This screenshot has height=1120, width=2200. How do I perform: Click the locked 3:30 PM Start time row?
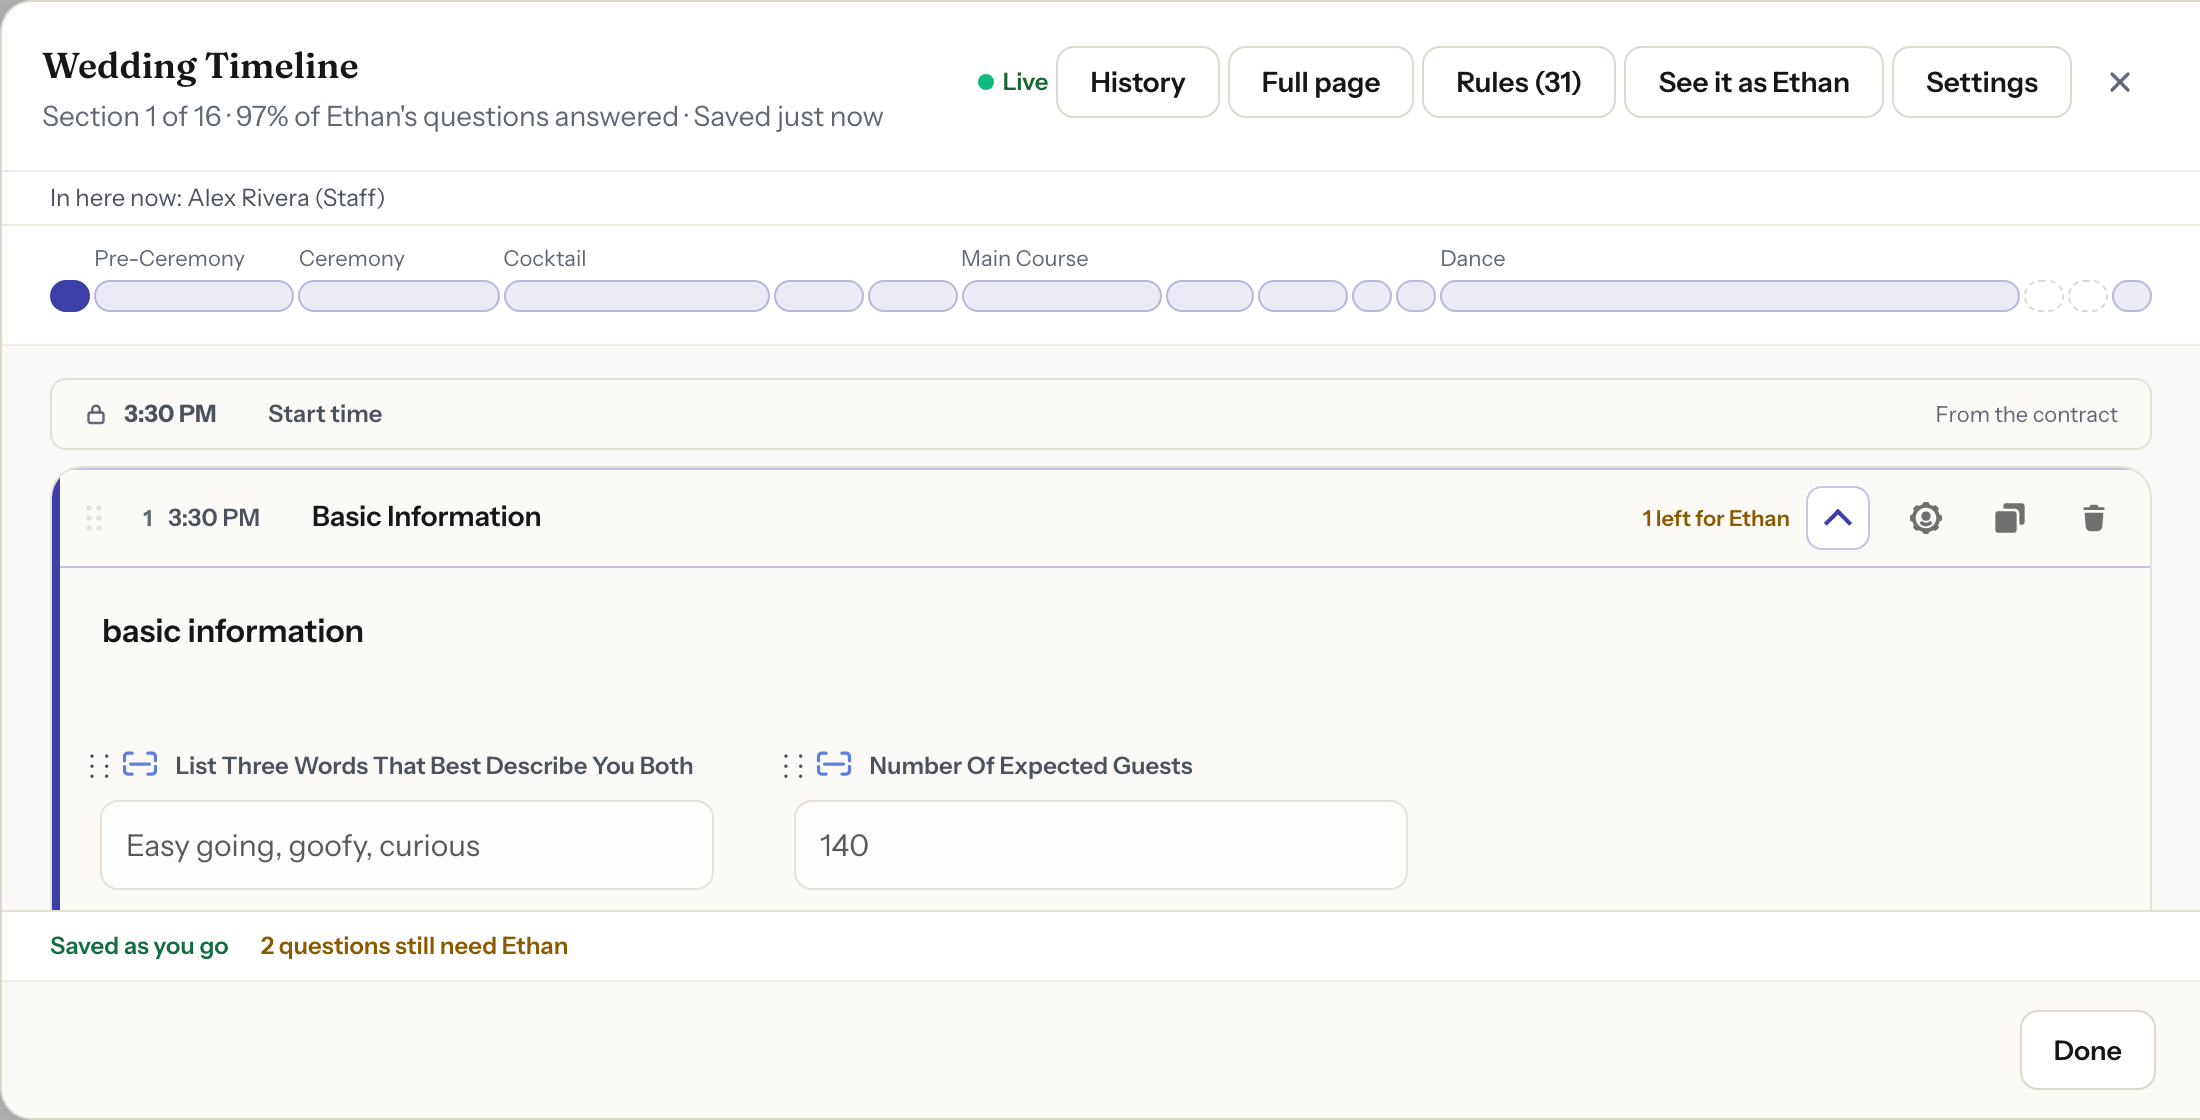[1100, 414]
